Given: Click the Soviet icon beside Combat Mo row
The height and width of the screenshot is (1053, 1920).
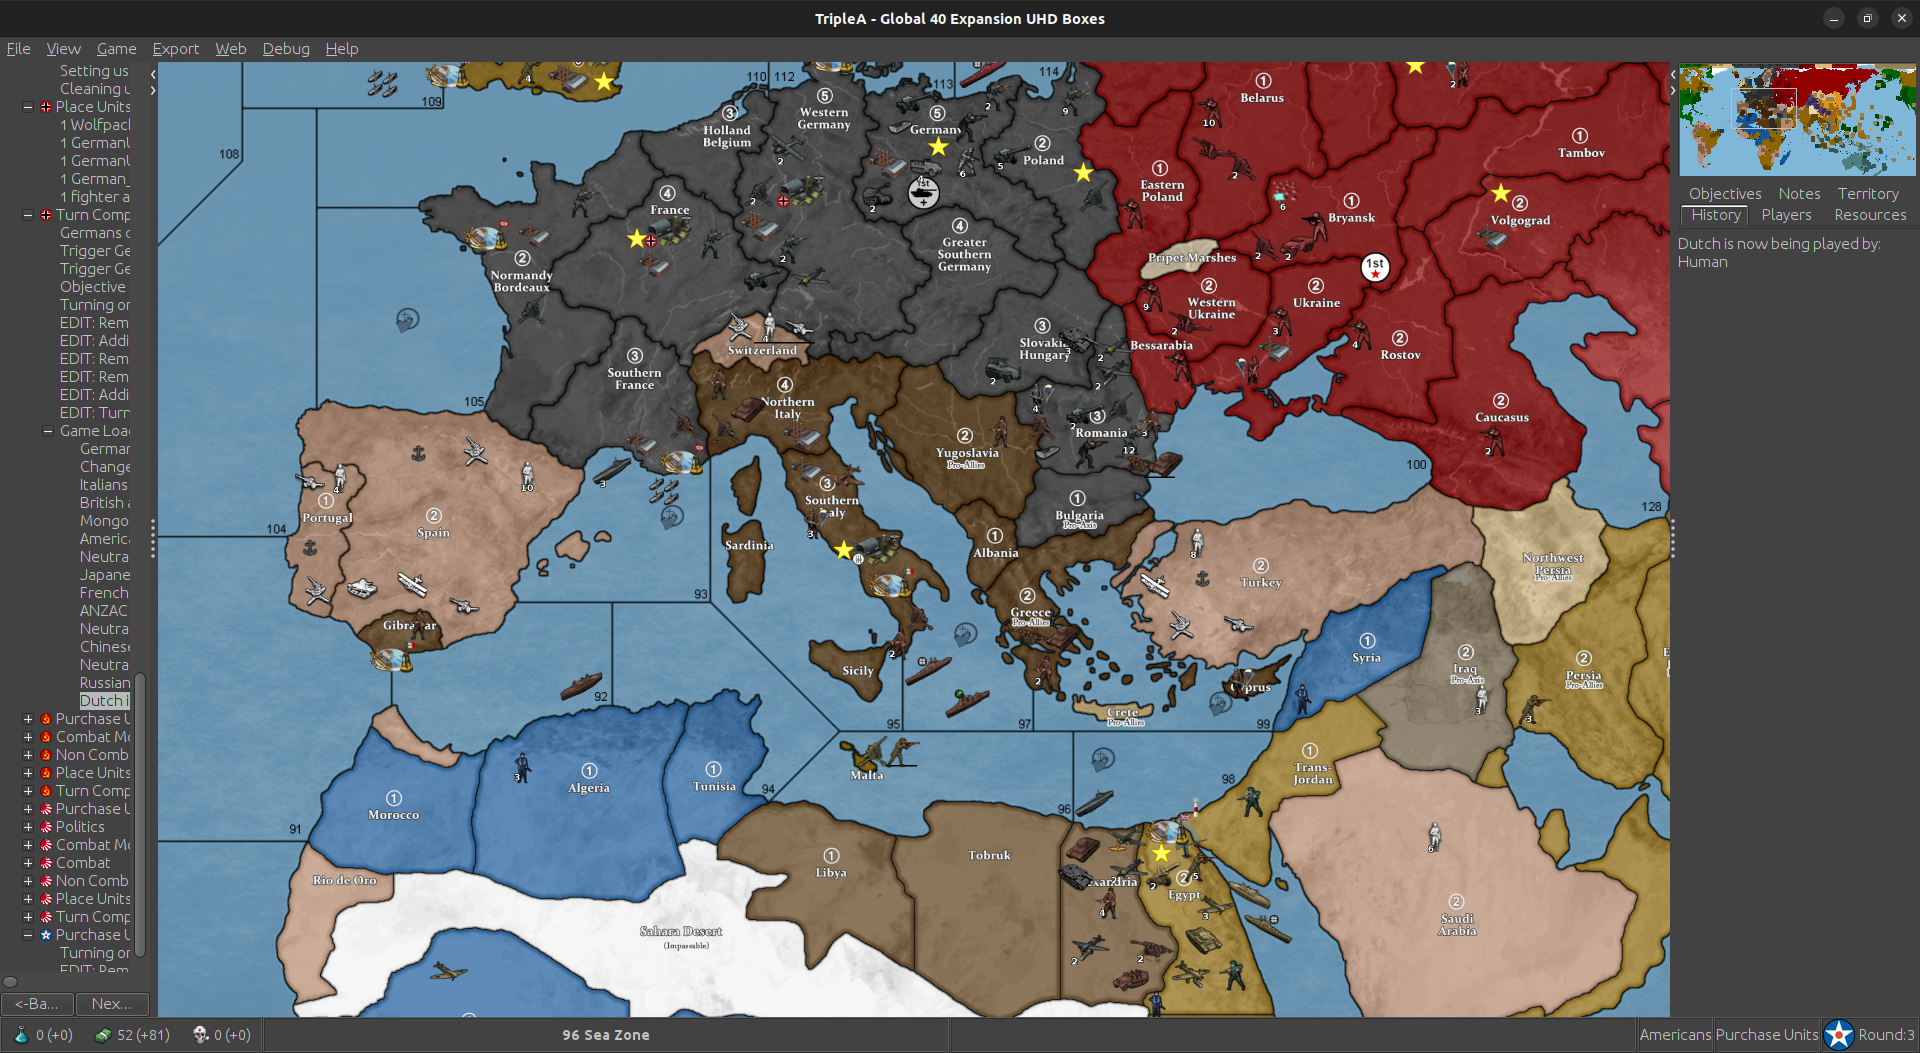Looking at the screenshot, I should [46, 737].
